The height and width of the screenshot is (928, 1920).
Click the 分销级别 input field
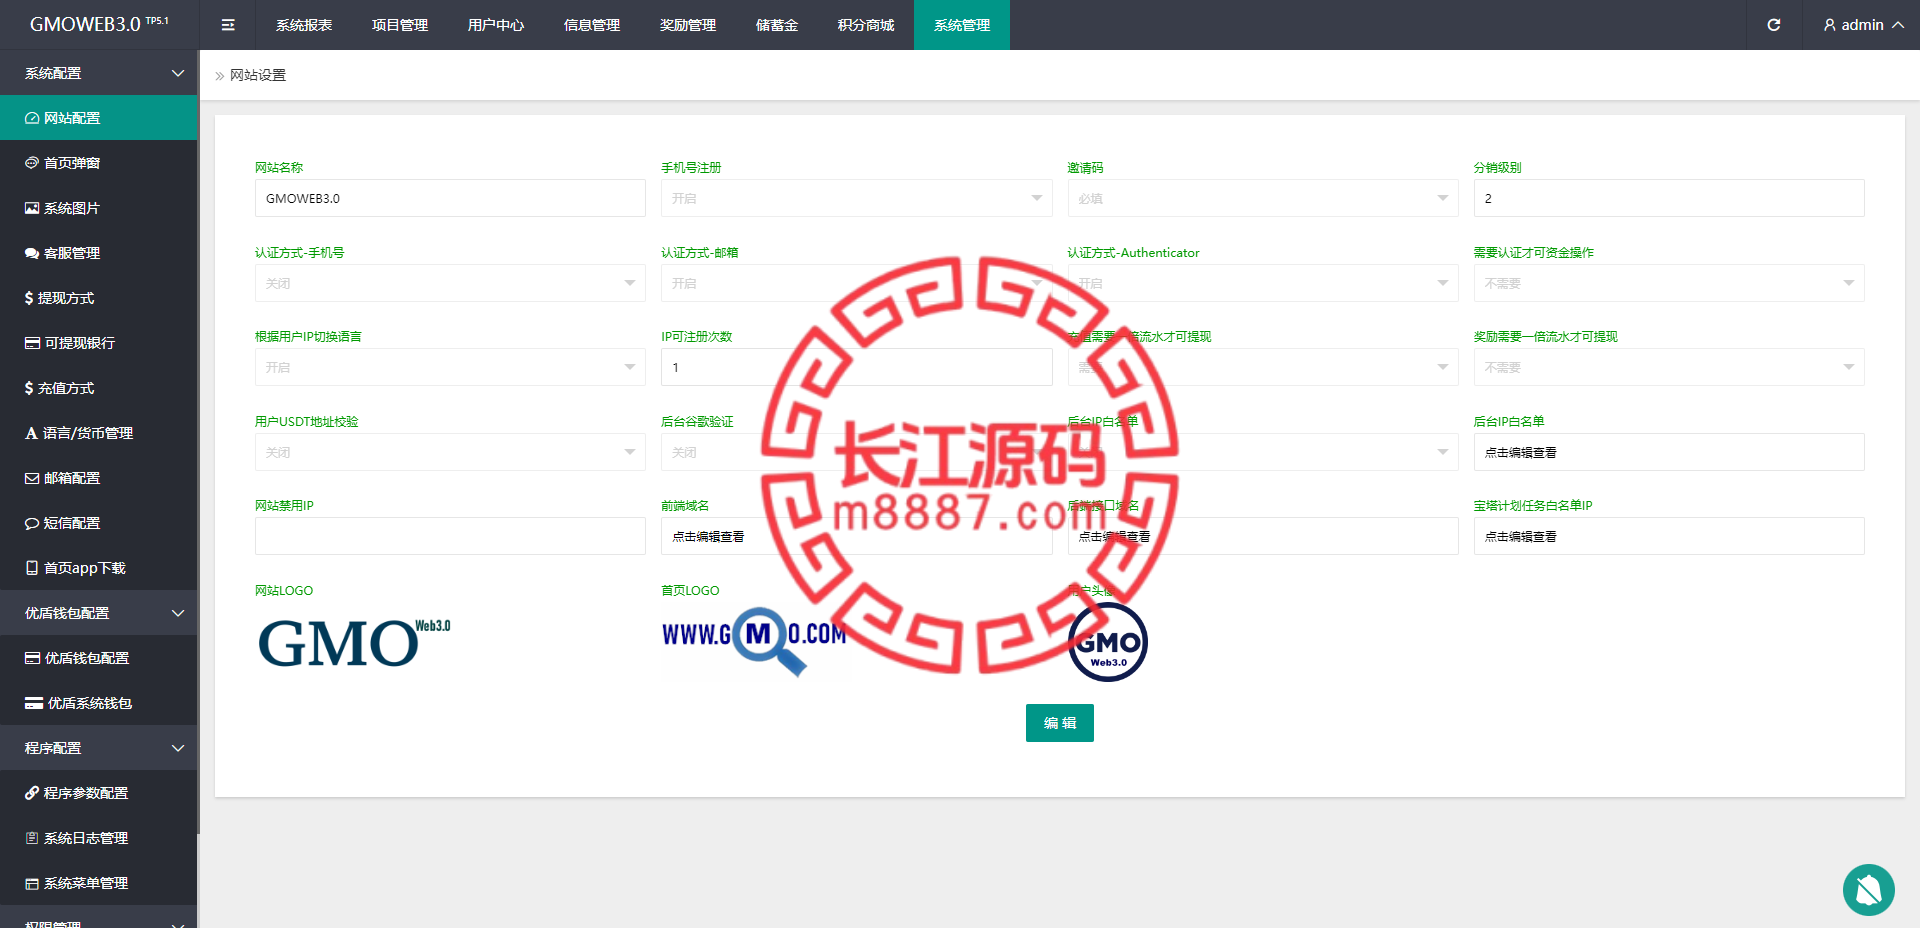pyautogui.click(x=1669, y=198)
